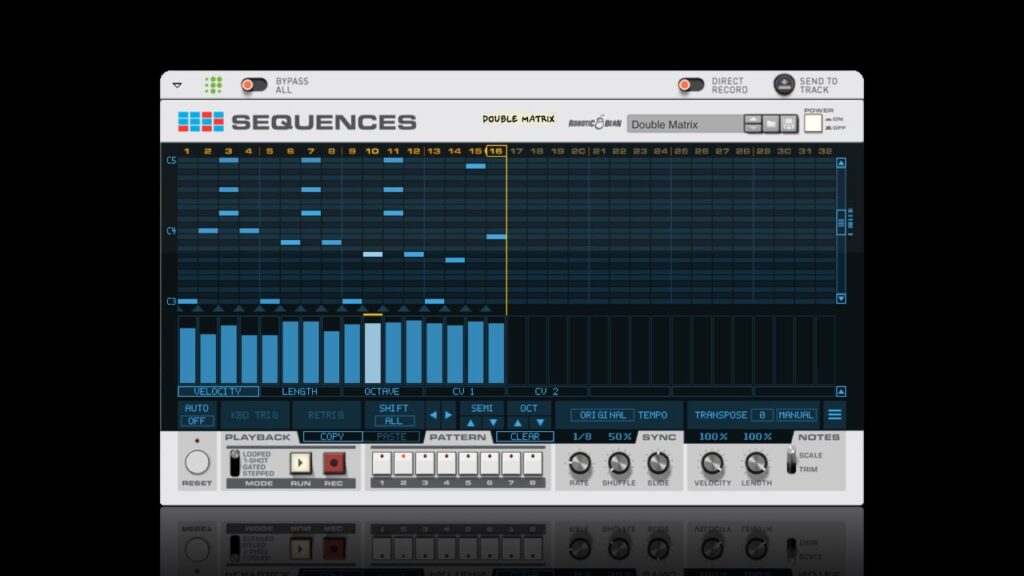1024x576 pixels.
Task: Open the Original tempo selector
Action: coord(602,415)
